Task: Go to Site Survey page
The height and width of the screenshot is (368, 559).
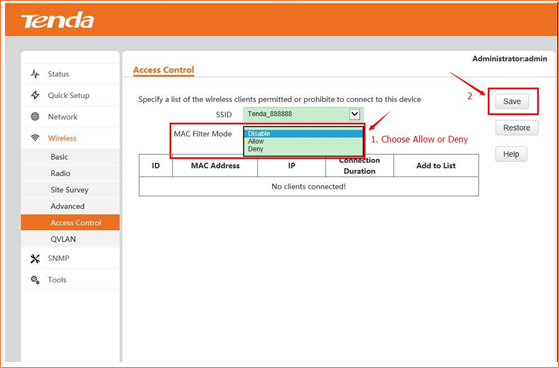Action: [x=70, y=190]
